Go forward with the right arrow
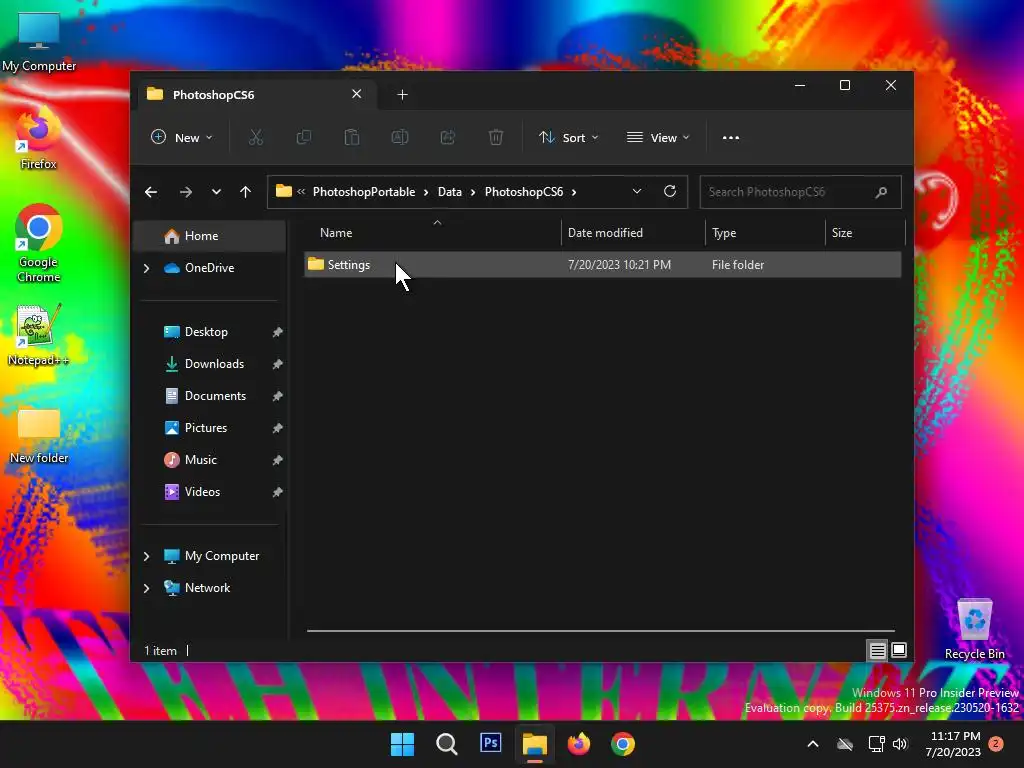Image resolution: width=1024 pixels, height=768 pixels. click(x=185, y=192)
